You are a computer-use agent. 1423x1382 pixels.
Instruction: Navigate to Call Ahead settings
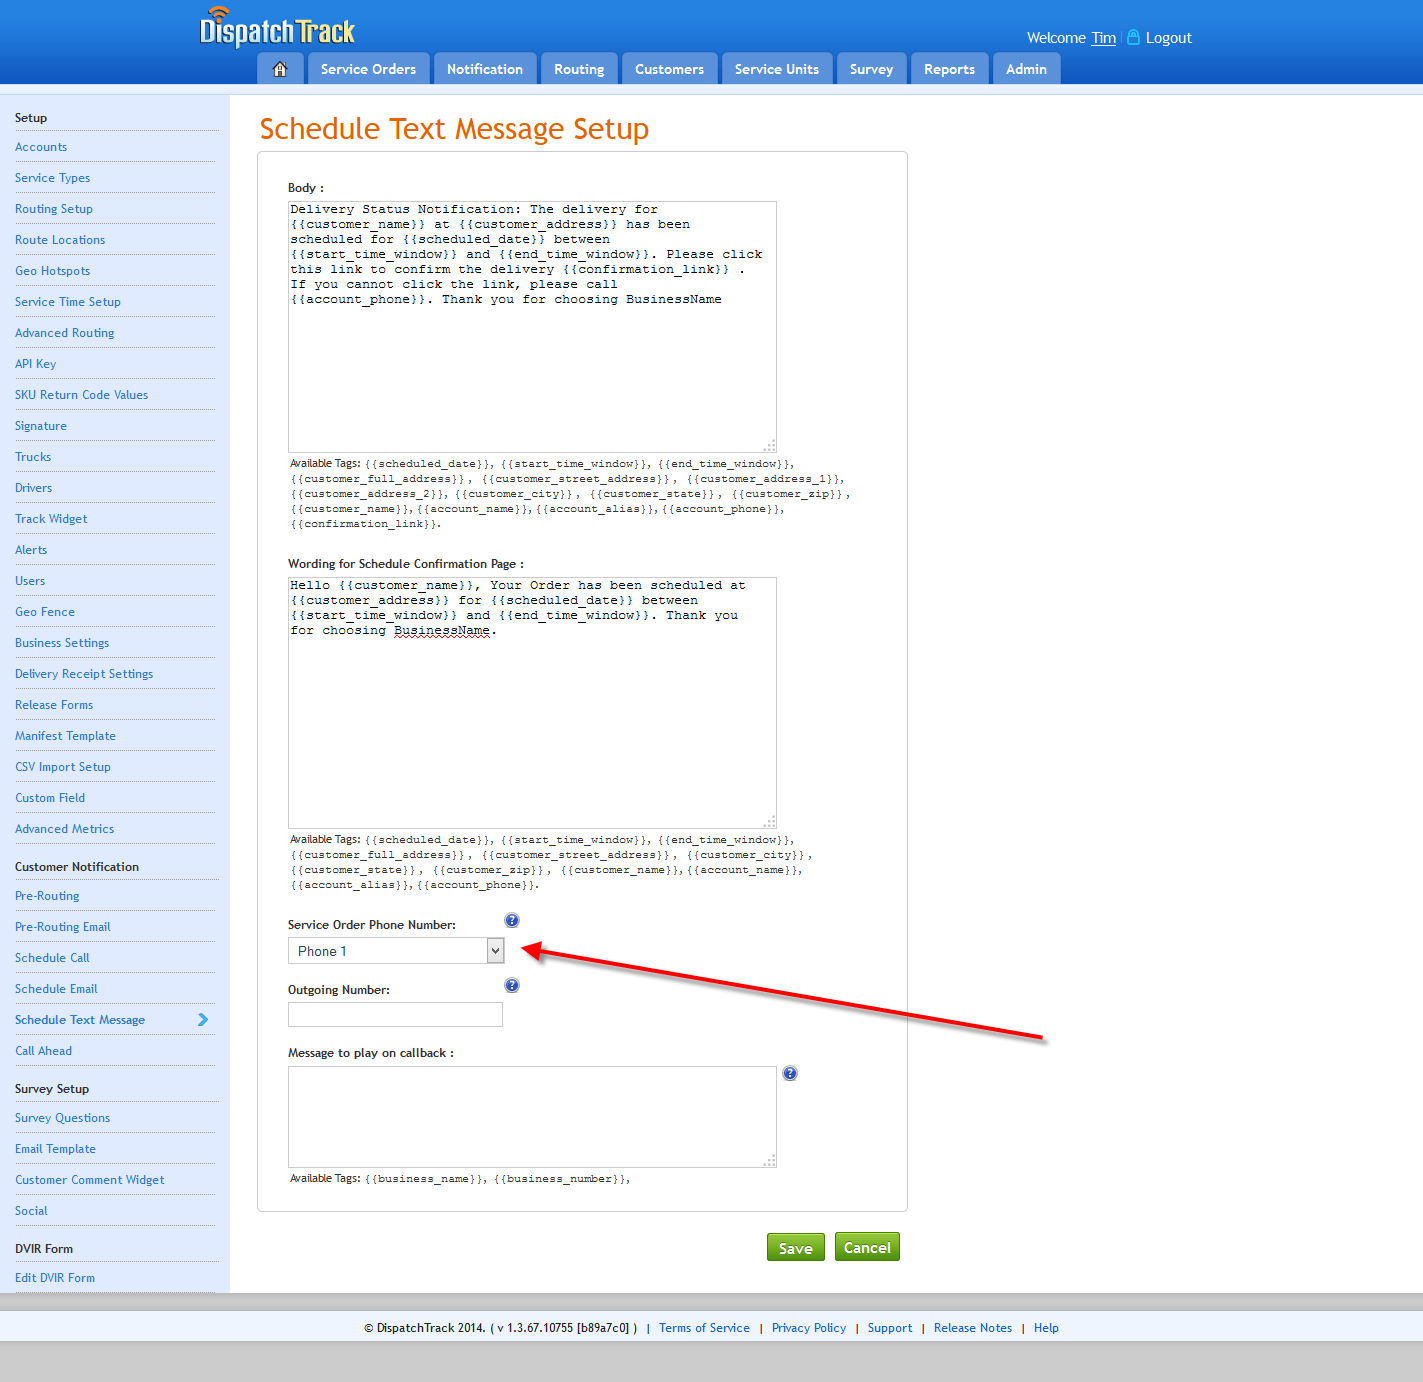click(43, 1050)
